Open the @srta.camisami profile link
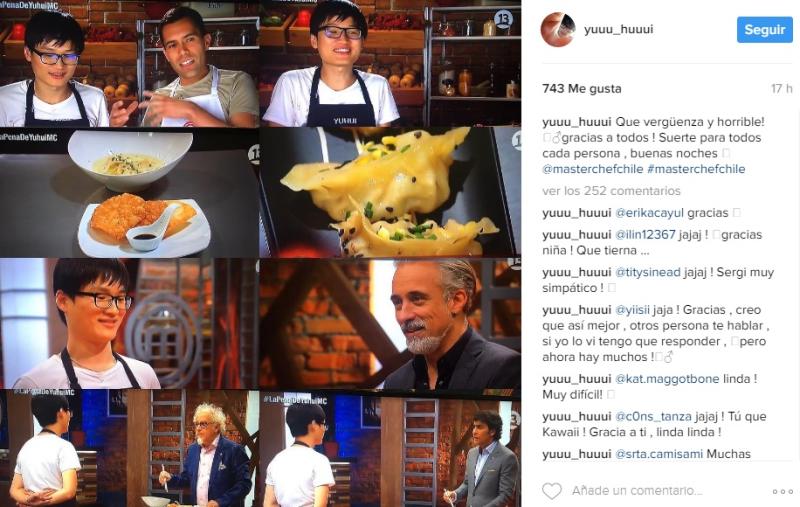This screenshot has height=507, width=800. point(659,454)
